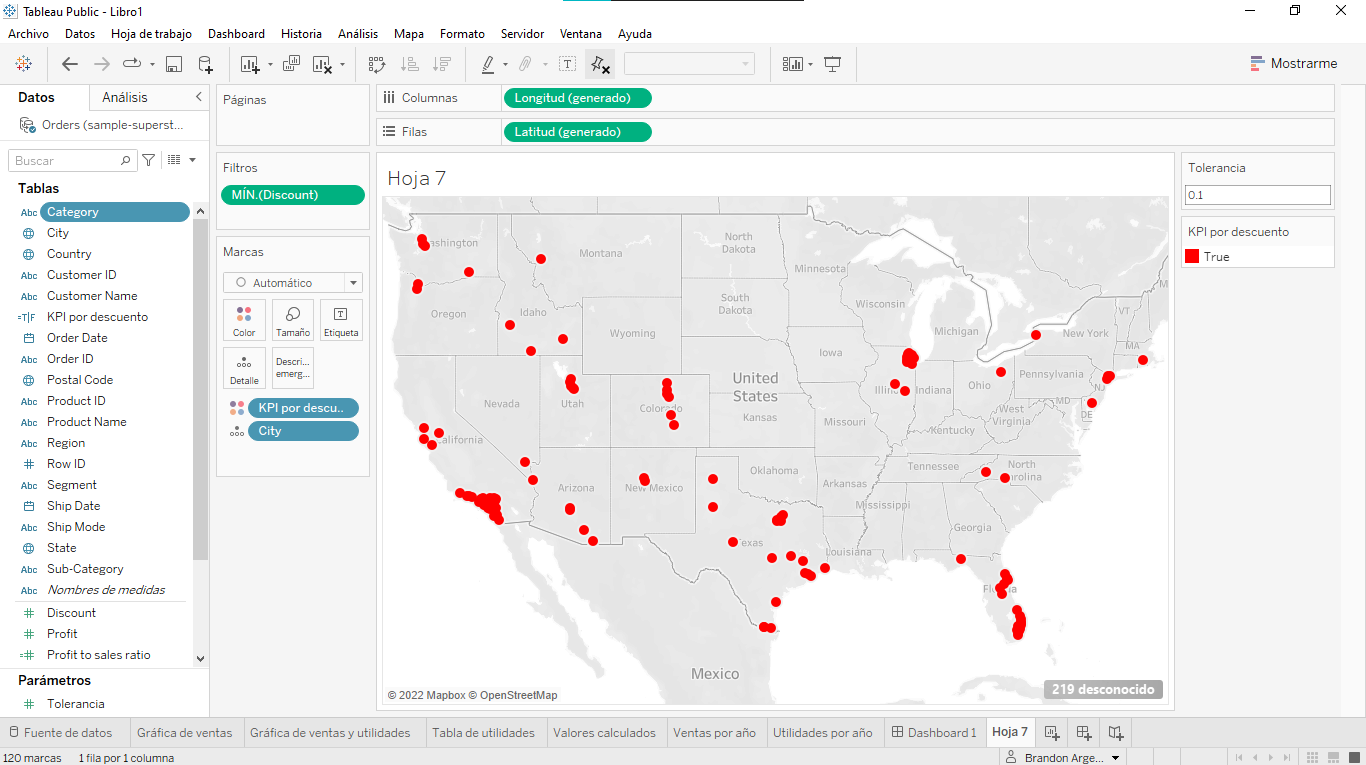Click the undo back arrow
This screenshot has width=1366, height=765.
click(x=70, y=64)
